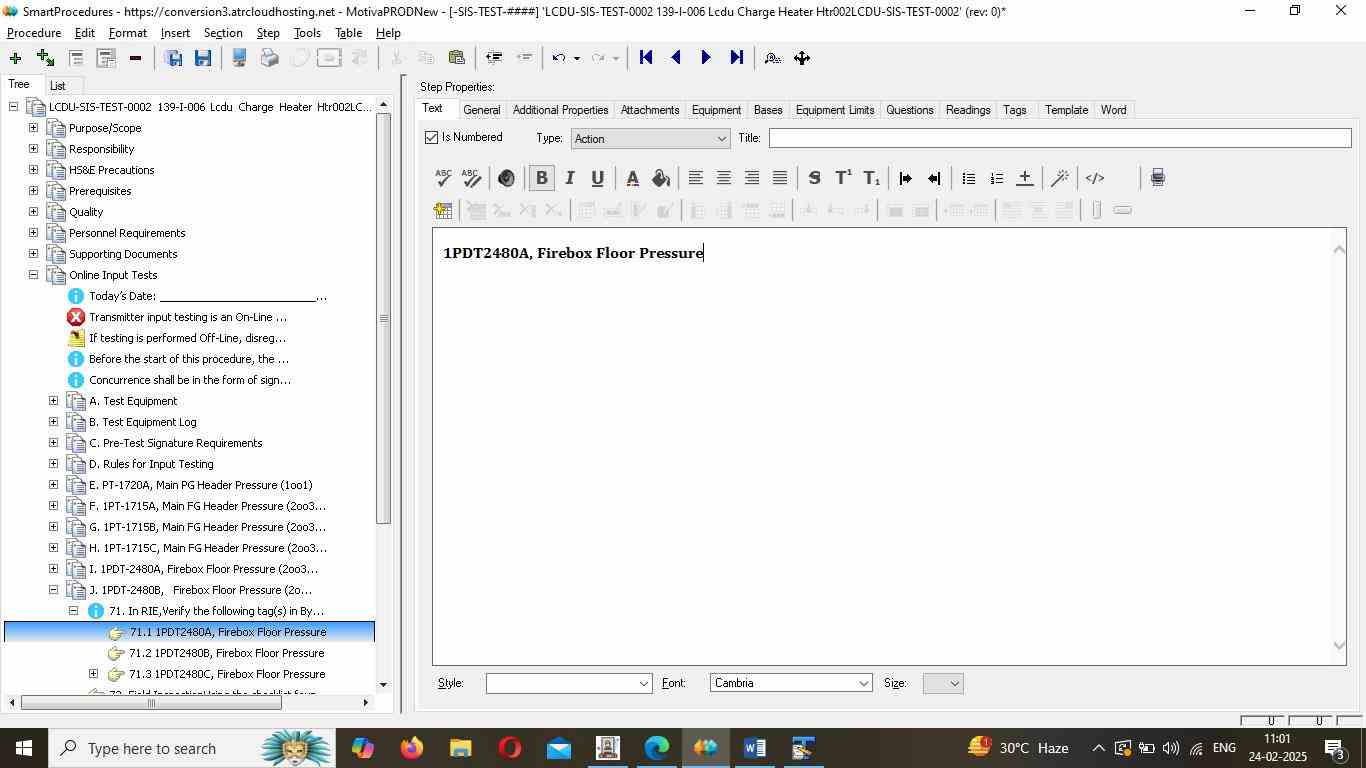1366x768 pixels.
Task: Decrease indent in editor toolbar
Action: coord(933,178)
